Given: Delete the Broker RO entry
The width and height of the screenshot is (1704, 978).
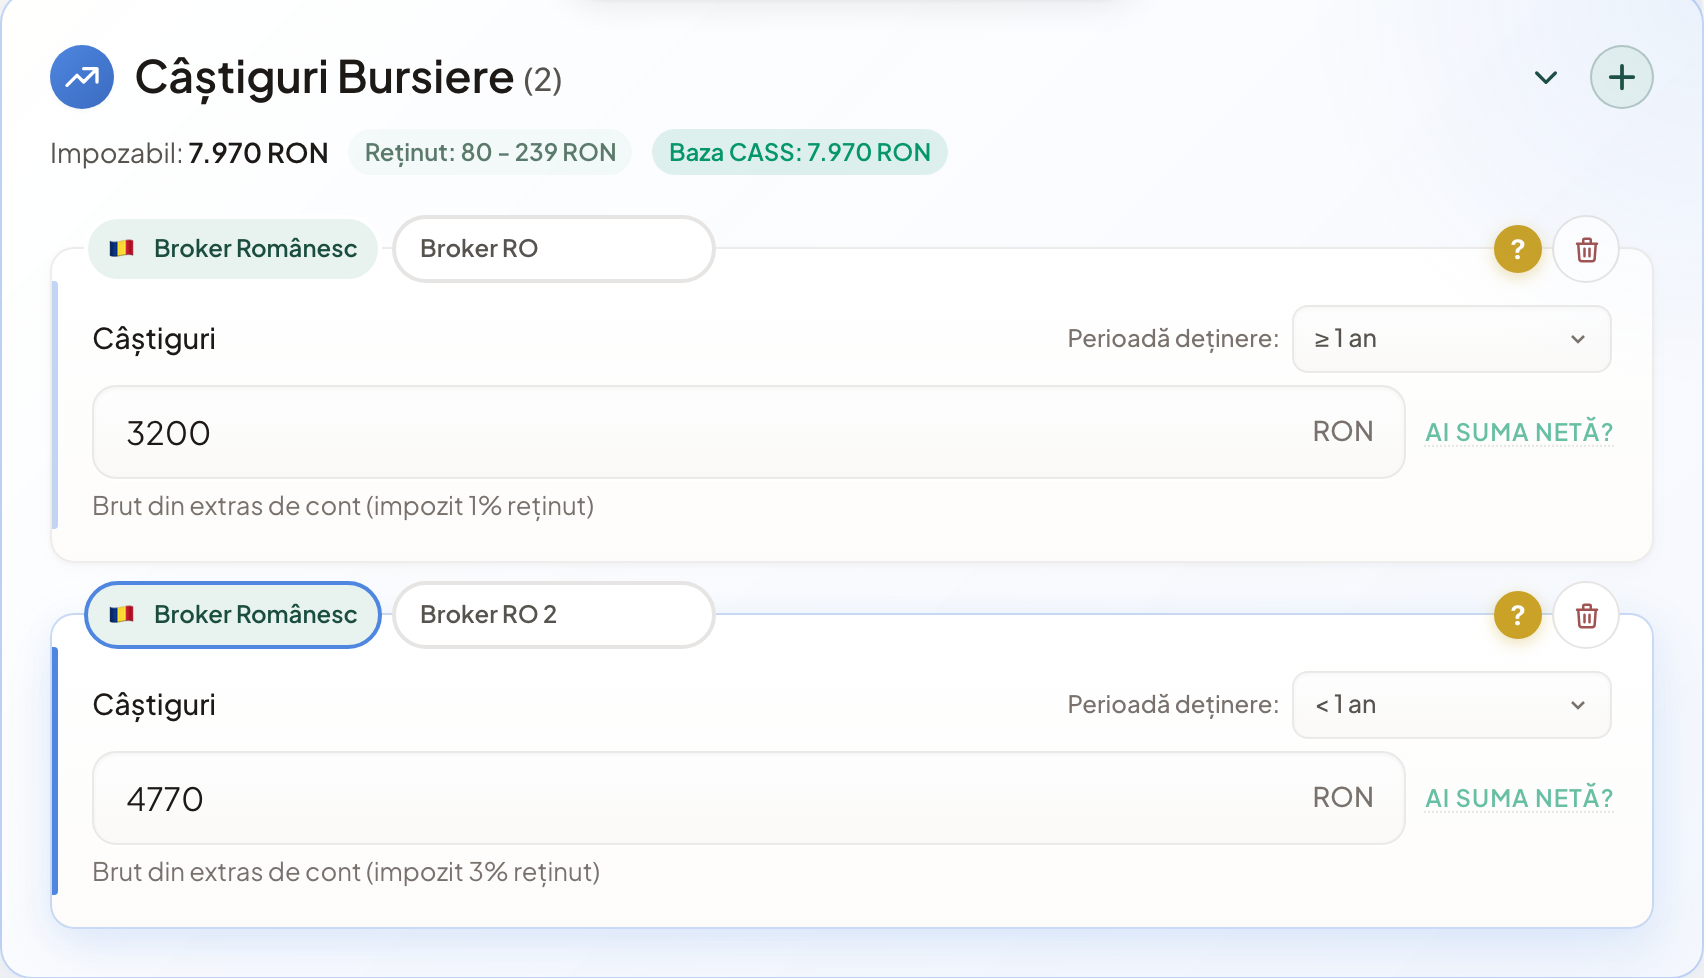Looking at the screenshot, I should pyautogui.click(x=1585, y=249).
